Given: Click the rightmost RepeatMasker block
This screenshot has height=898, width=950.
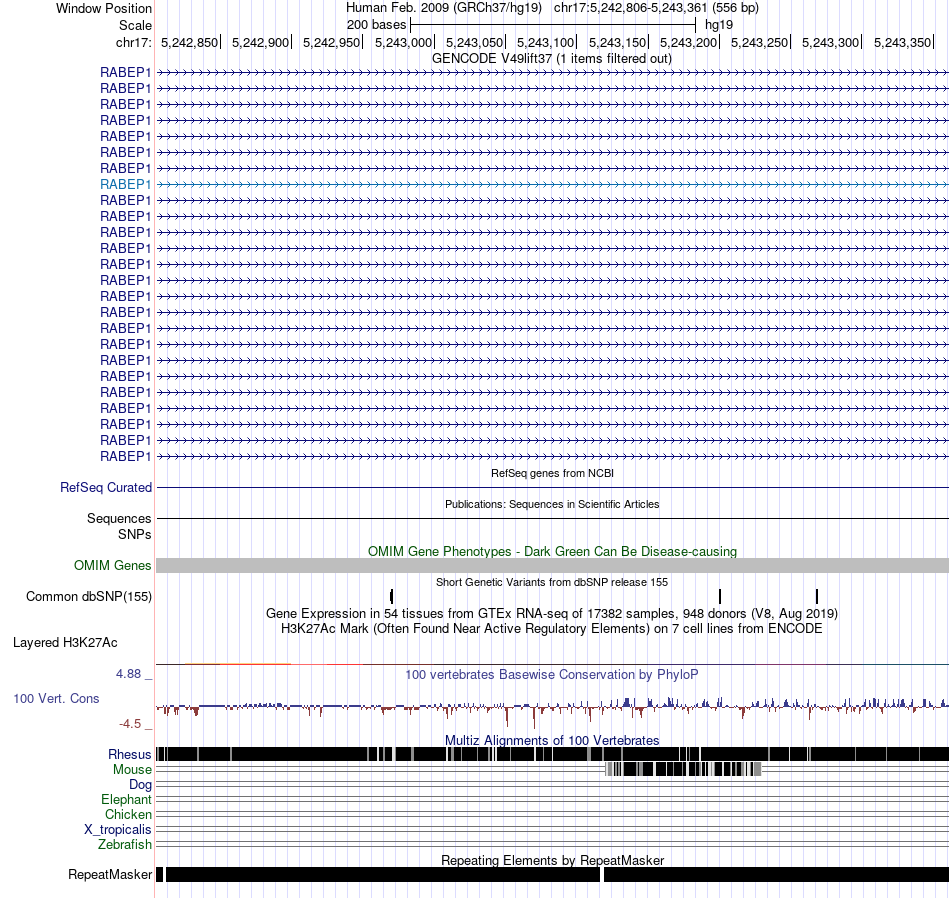Looking at the screenshot, I should tap(776, 874).
